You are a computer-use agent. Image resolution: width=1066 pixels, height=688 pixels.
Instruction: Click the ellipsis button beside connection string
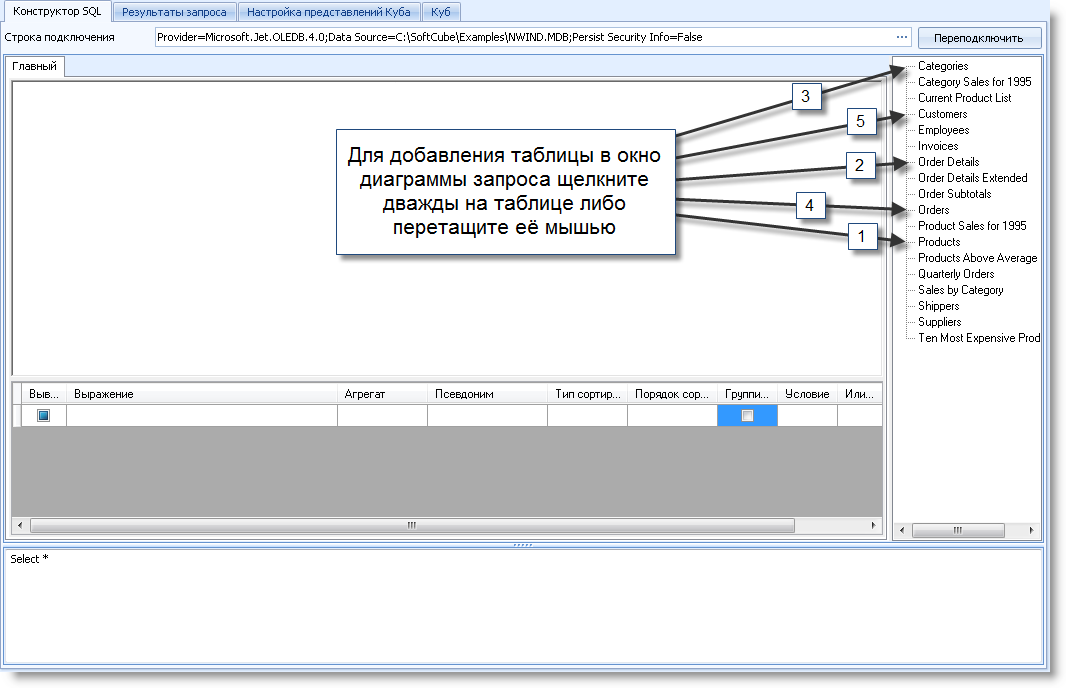902,37
